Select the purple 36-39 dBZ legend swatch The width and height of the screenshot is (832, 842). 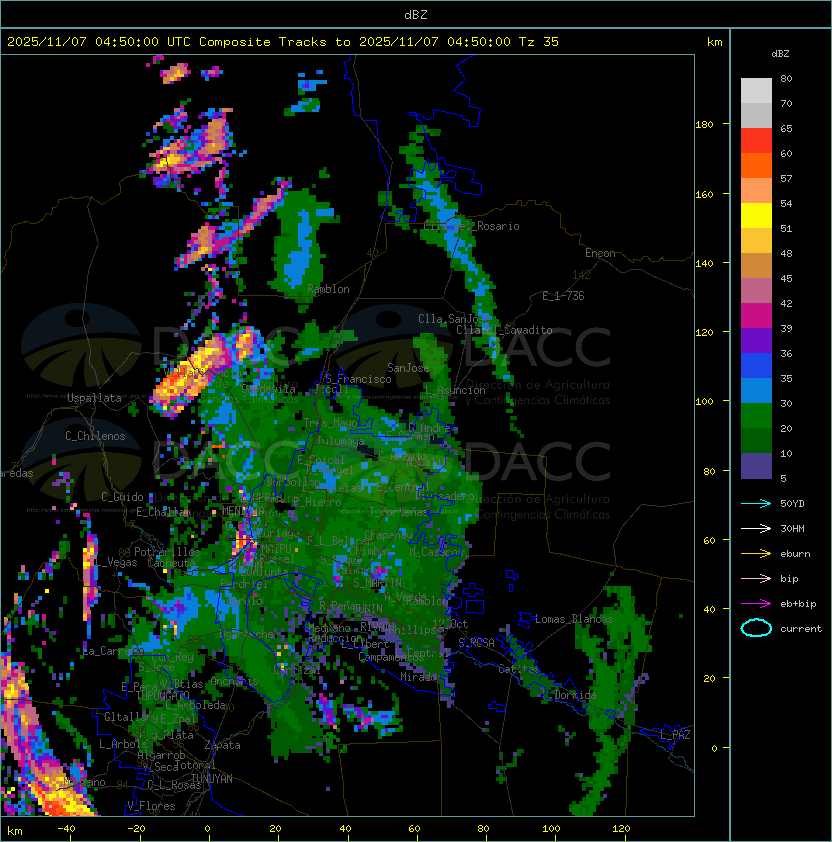pos(756,341)
